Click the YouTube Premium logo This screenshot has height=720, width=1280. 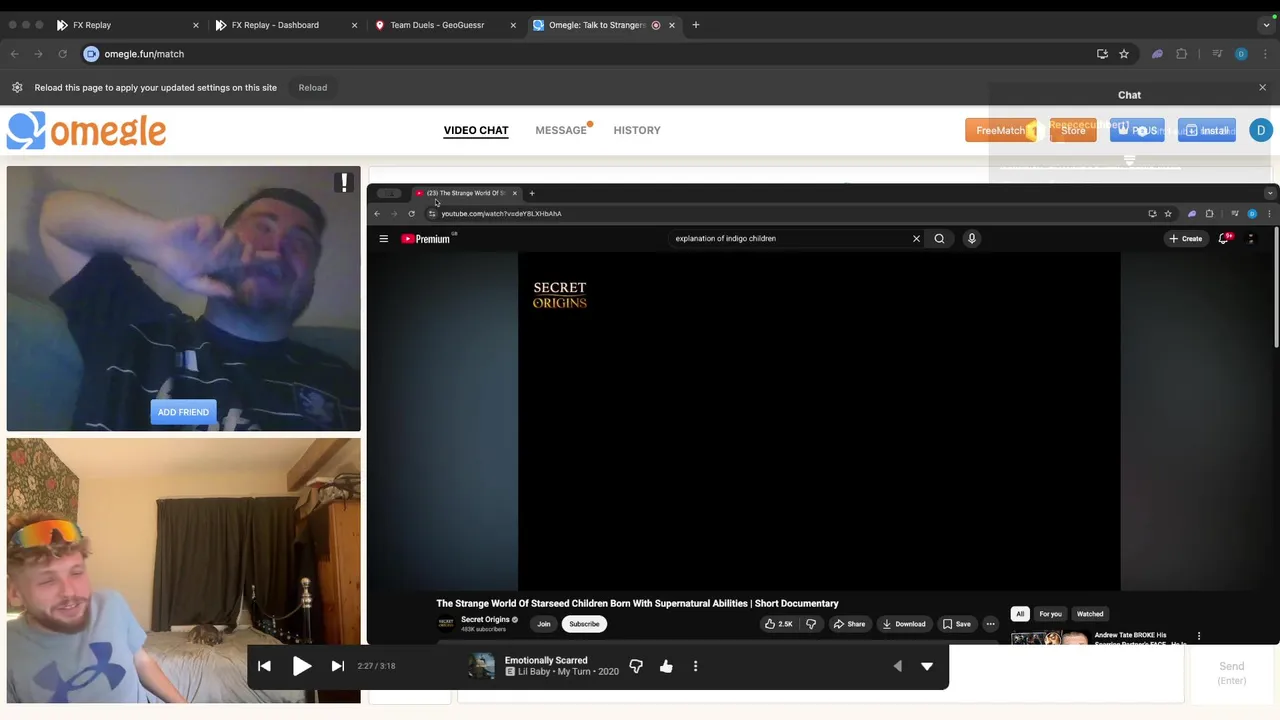coord(428,239)
